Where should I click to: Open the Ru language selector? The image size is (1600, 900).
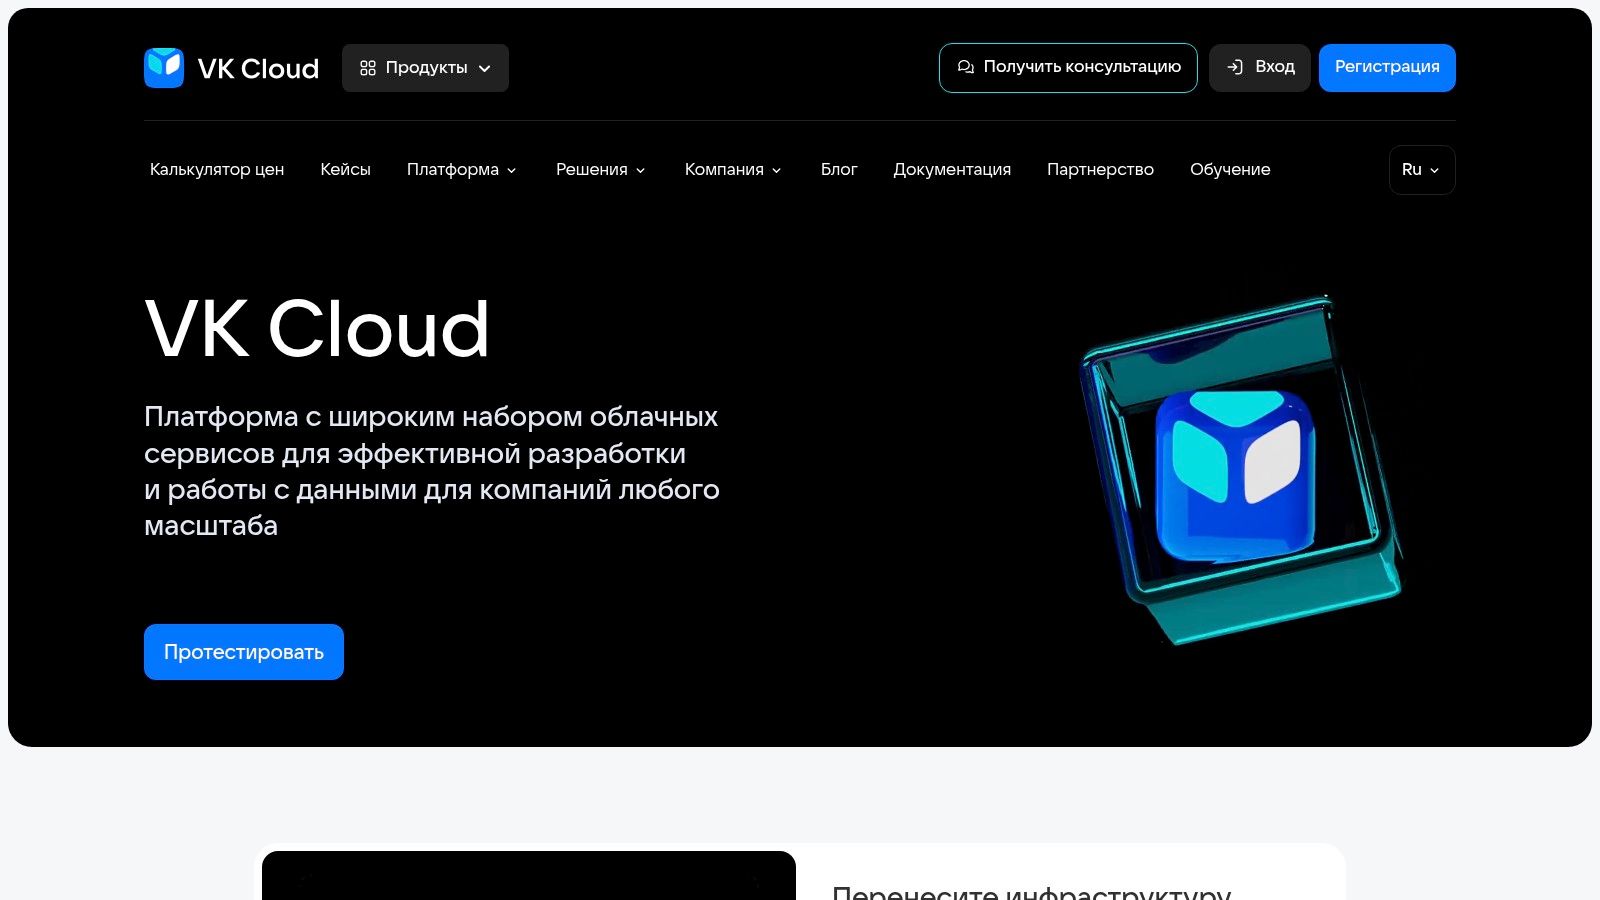(1422, 170)
